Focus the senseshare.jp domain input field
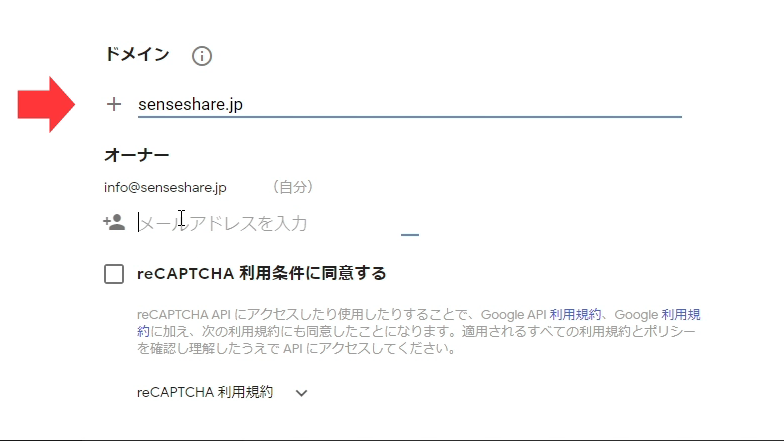Viewport: 784px width, 441px height. point(410,104)
